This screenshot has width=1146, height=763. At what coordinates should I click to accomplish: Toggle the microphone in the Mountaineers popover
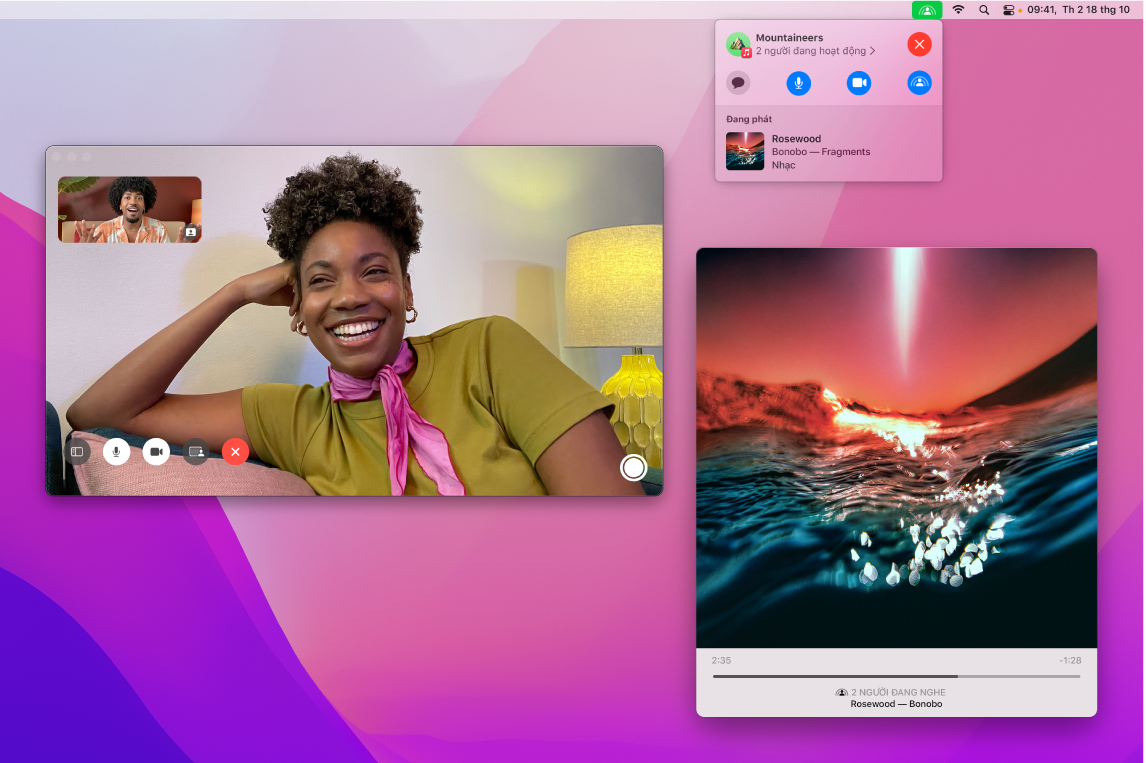pyautogui.click(x=798, y=83)
